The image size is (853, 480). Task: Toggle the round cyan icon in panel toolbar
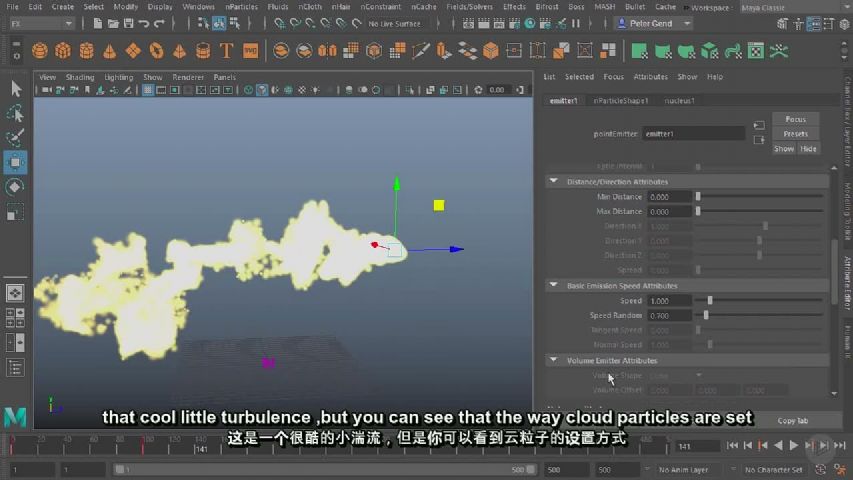pos(248,90)
